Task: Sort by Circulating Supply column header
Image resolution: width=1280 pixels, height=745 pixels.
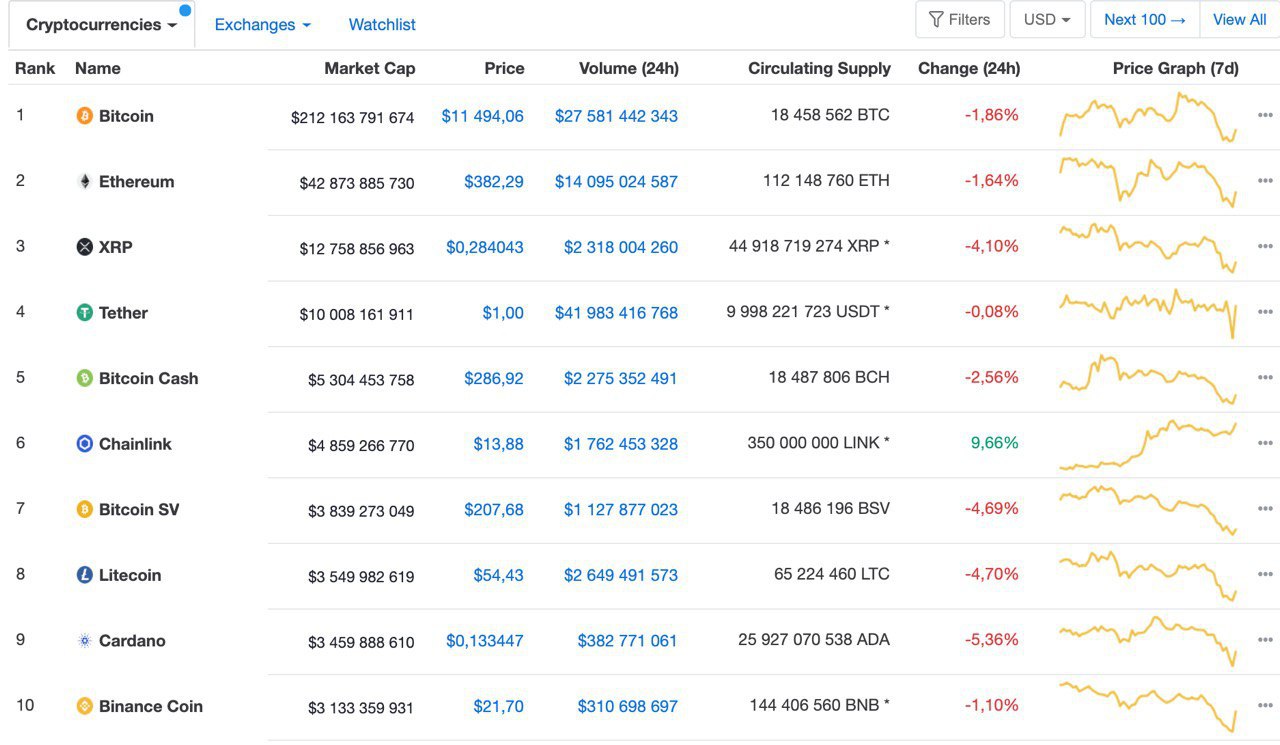Action: tap(819, 68)
